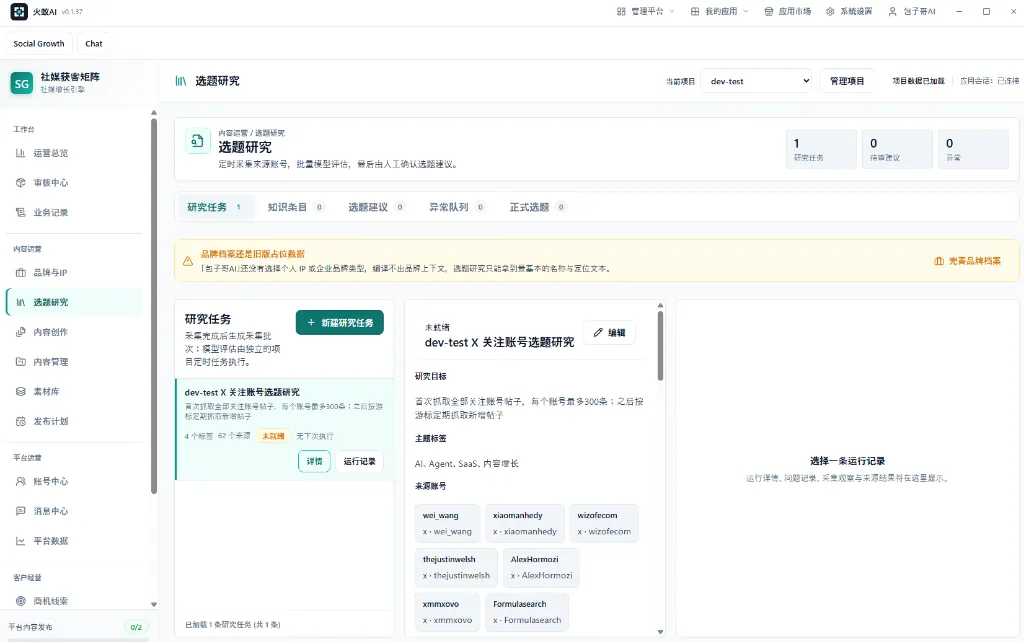Open 运营总览 in the sidebar

74,153
